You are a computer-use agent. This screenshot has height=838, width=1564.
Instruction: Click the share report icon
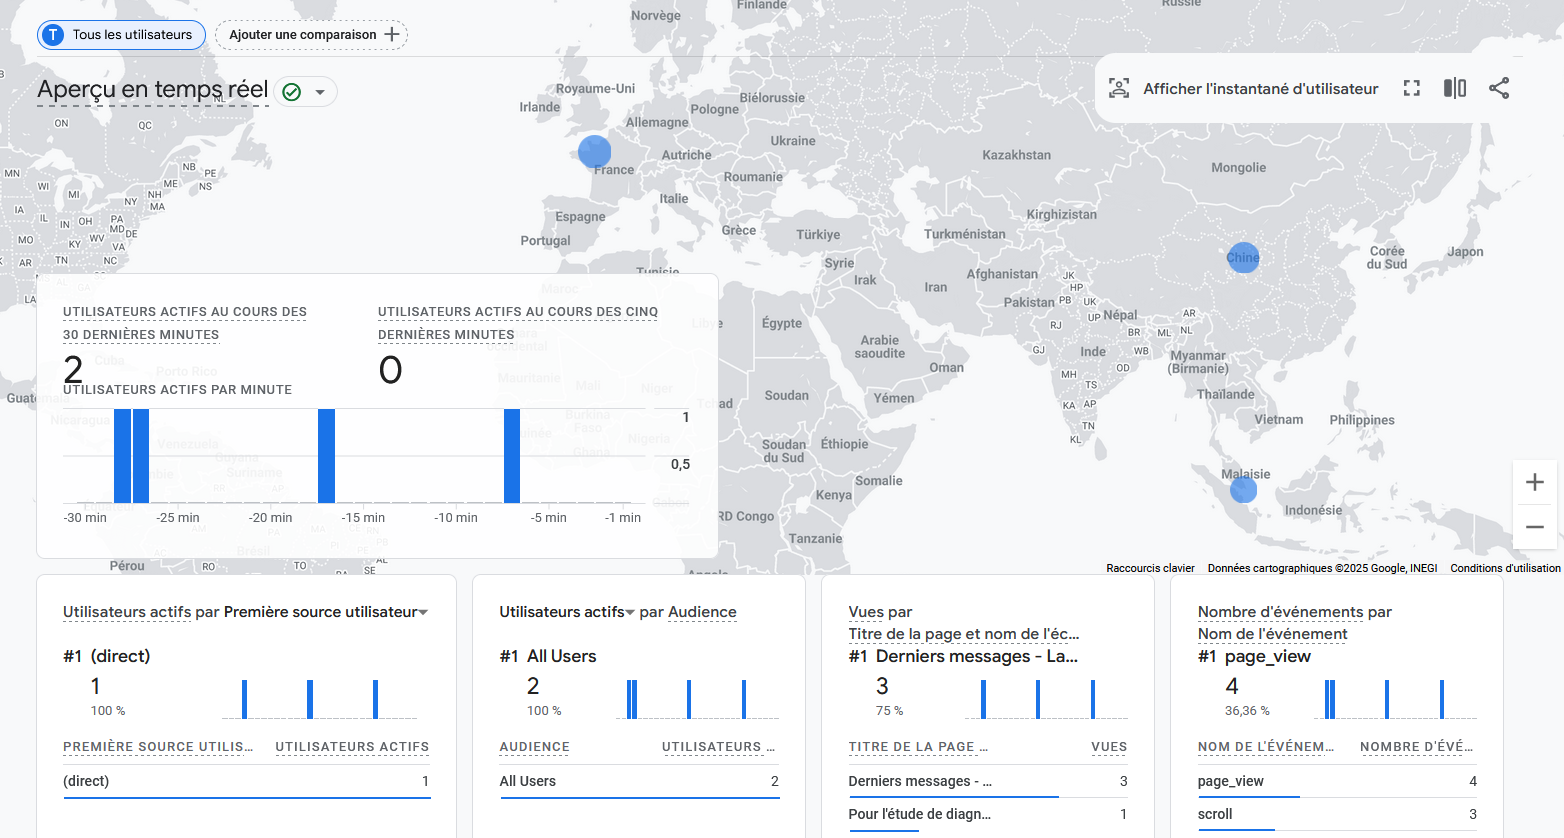click(x=1499, y=88)
